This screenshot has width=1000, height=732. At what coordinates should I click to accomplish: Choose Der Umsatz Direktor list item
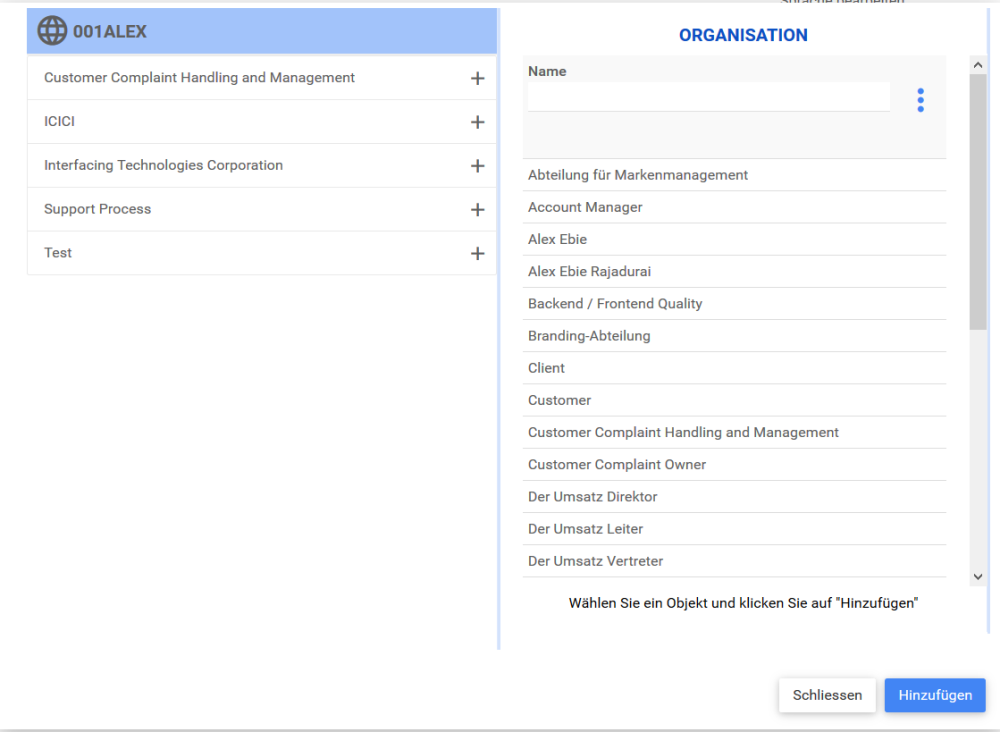click(592, 497)
